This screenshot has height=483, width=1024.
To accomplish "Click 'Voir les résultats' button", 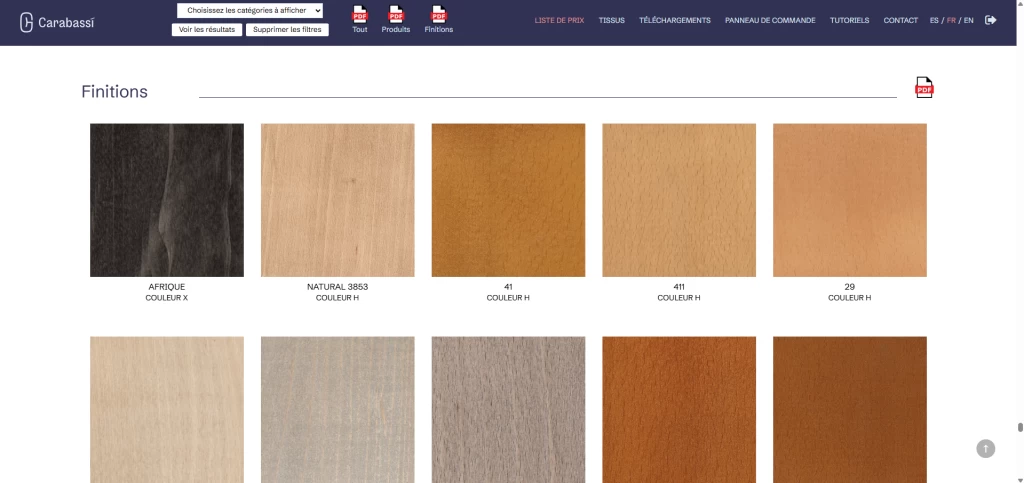I will pos(207,30).
